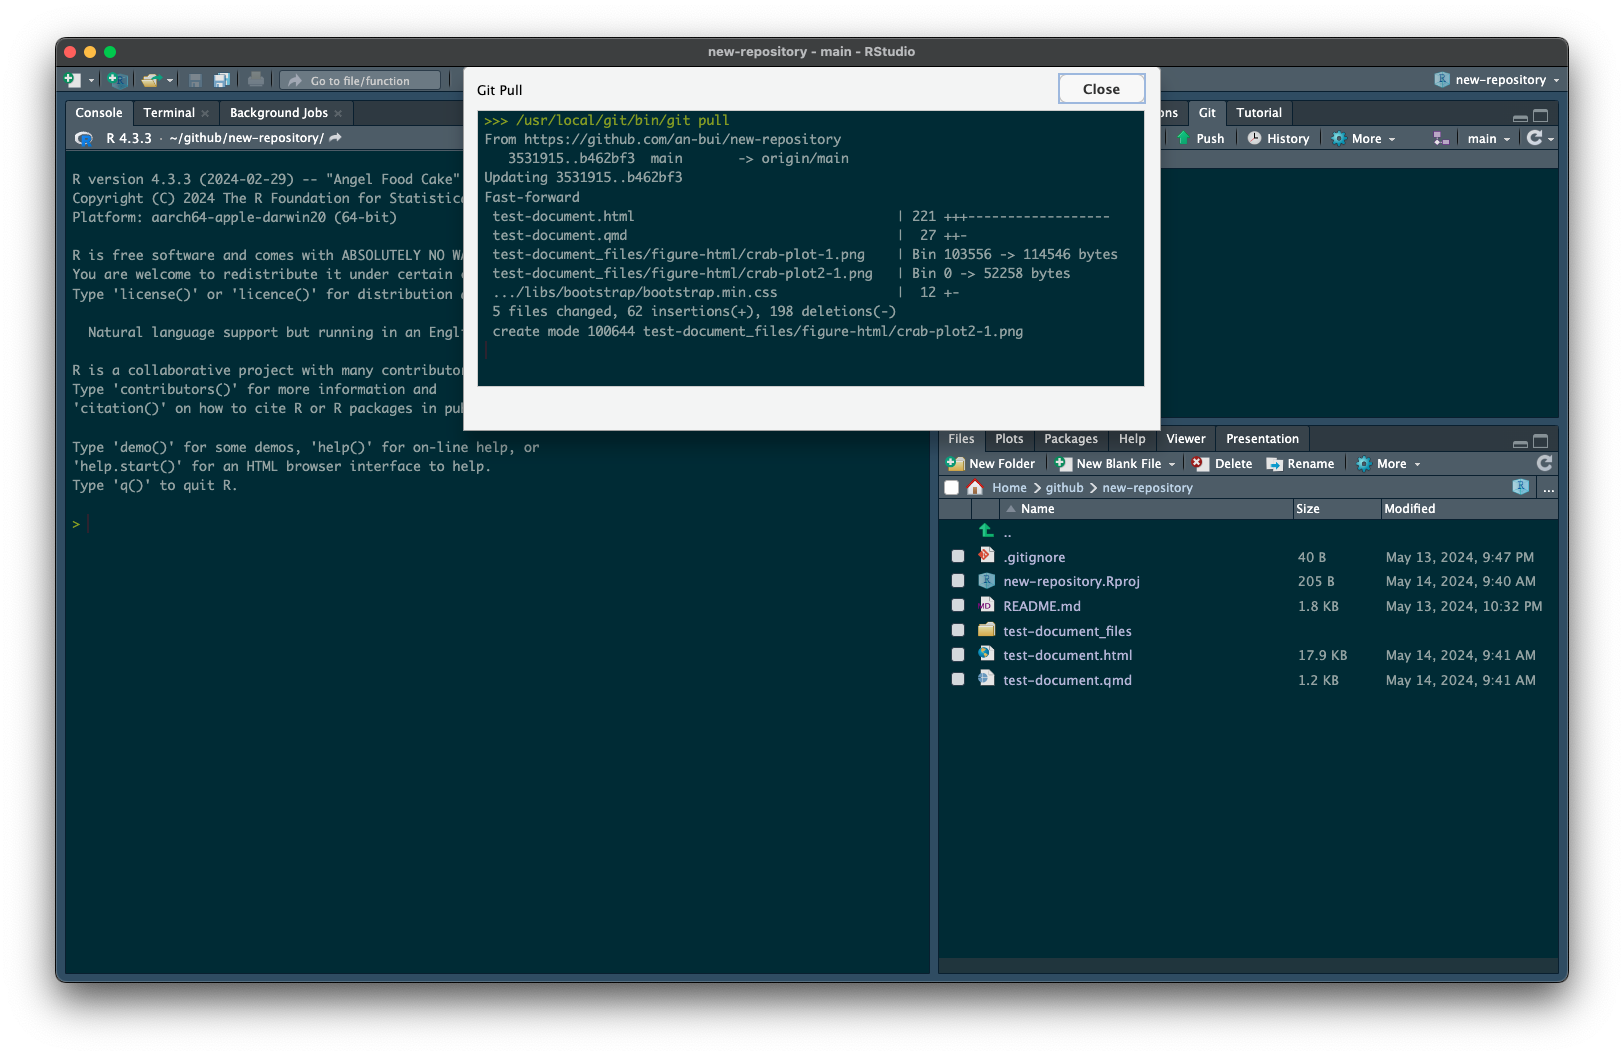1624x1056 pixels.
Task: Expand the new-repository project menu
Action: (x=1500, y=80)
